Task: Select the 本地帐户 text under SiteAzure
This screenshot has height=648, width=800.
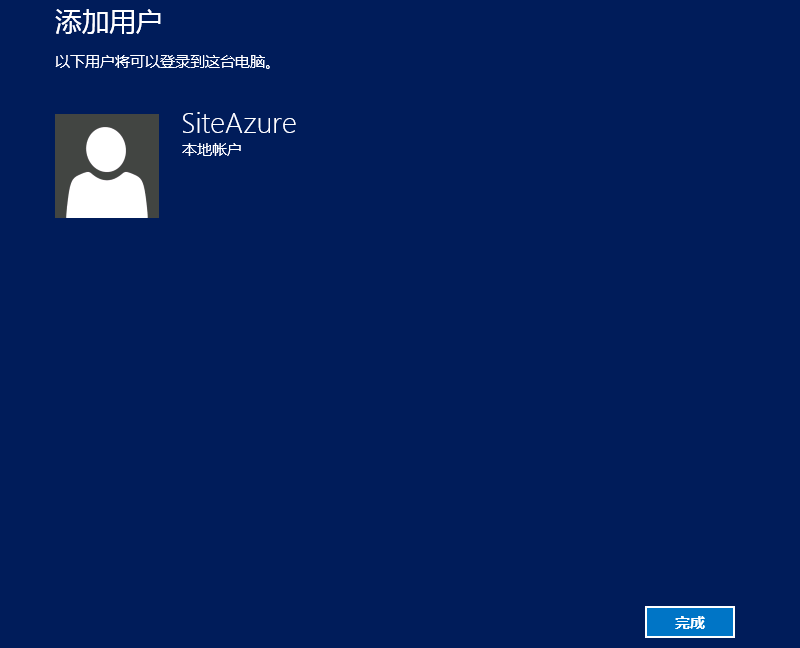Action: [212, 150]
